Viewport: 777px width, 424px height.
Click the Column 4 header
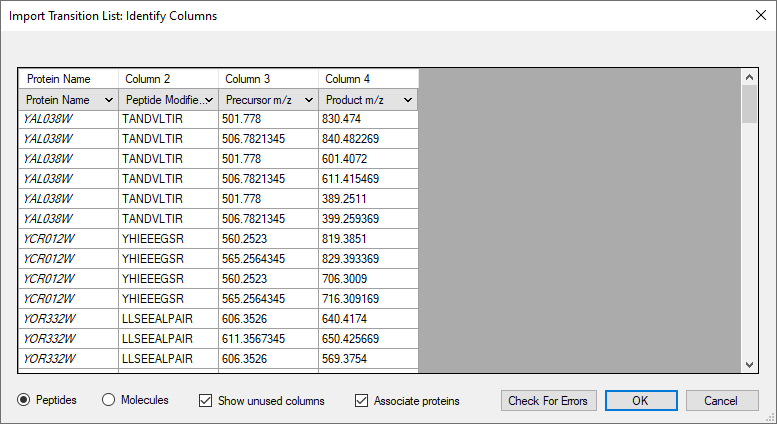coord(368,79)
